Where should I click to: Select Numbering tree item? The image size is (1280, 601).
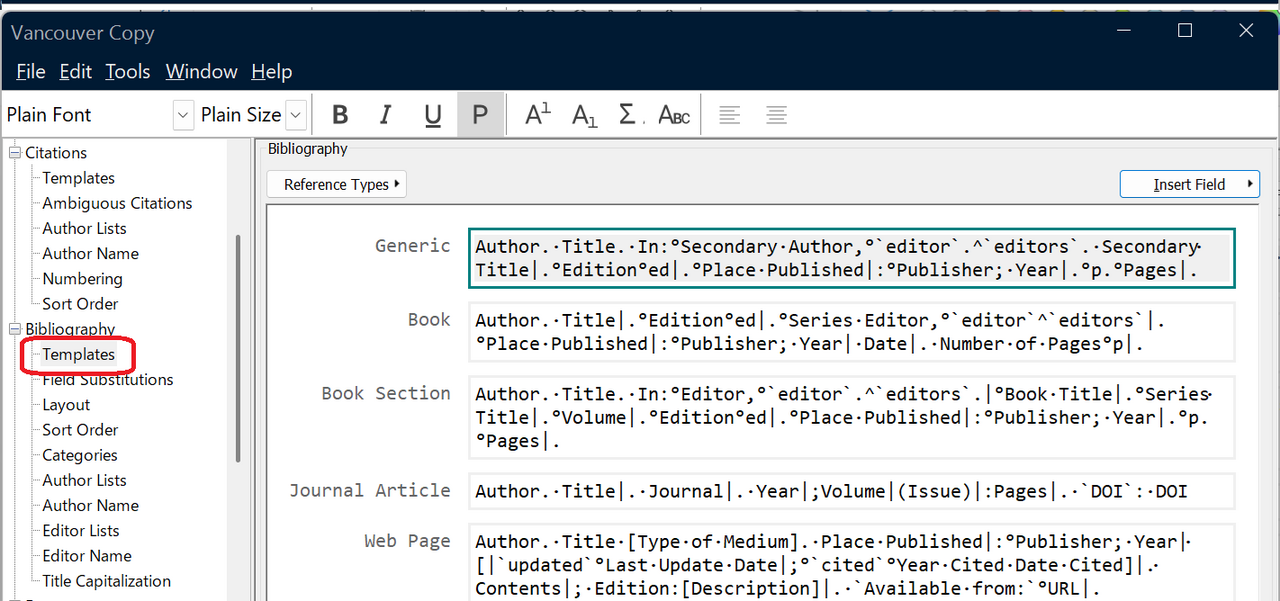point(82,279)
